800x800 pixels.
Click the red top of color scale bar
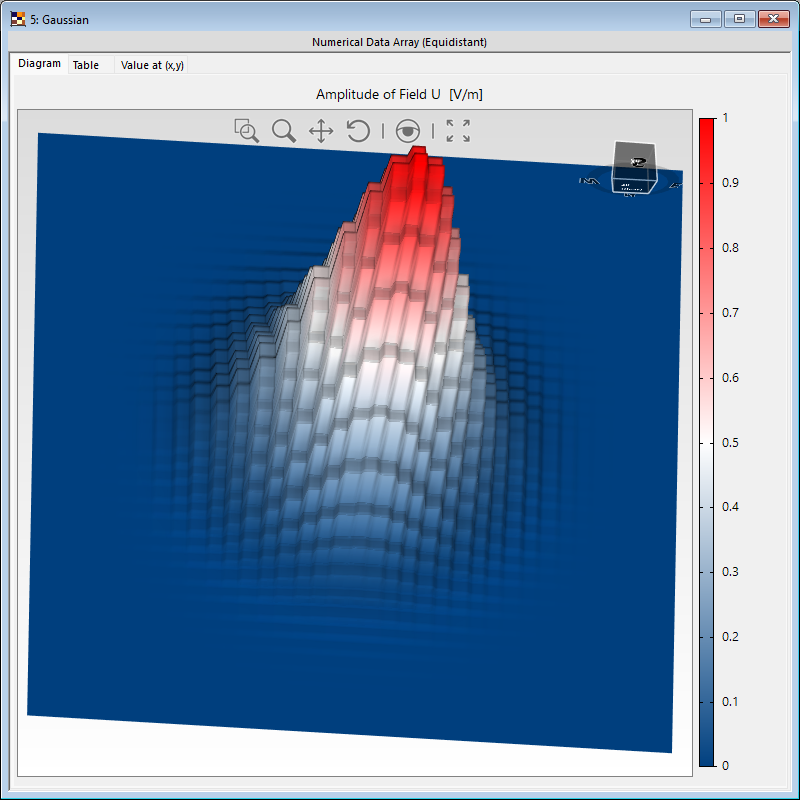(x=707, y=125)
